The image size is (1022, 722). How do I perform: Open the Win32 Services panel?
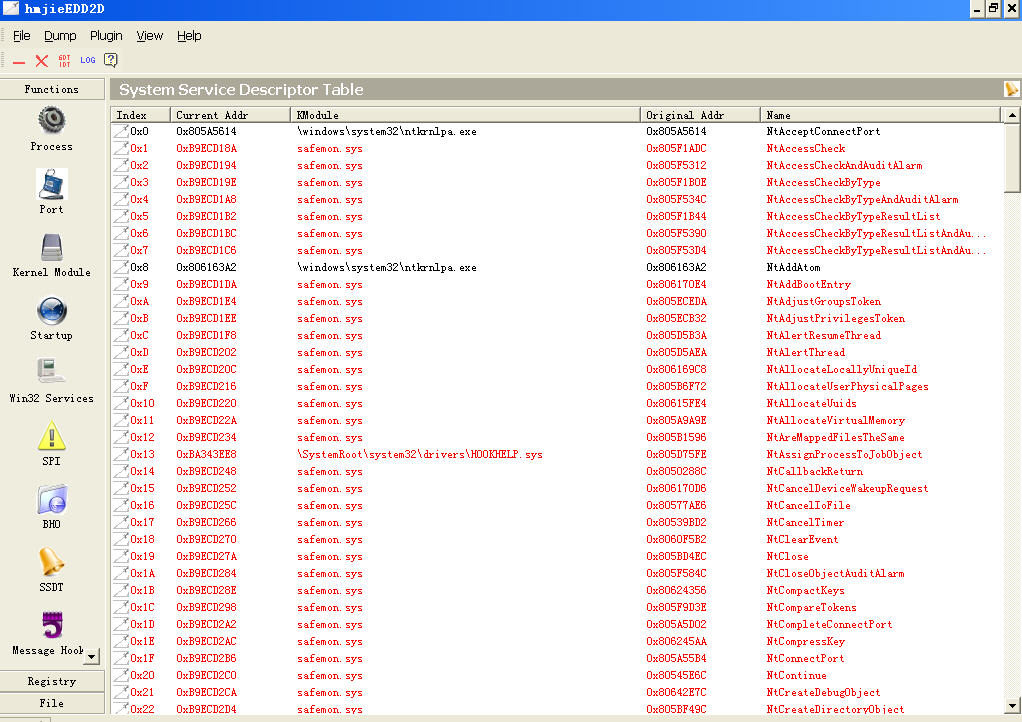point(51,374)
